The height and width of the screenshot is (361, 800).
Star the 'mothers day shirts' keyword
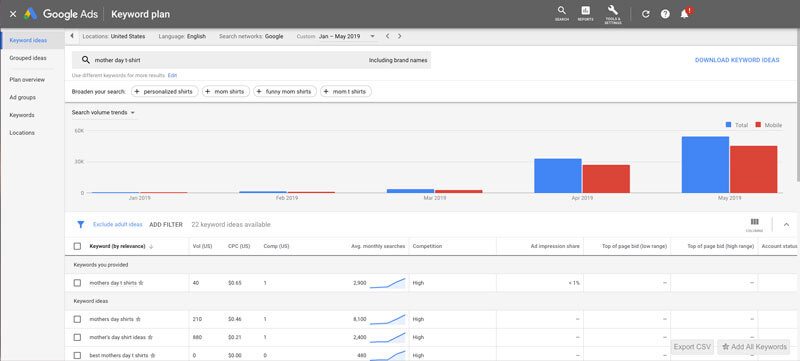[138, 319]
